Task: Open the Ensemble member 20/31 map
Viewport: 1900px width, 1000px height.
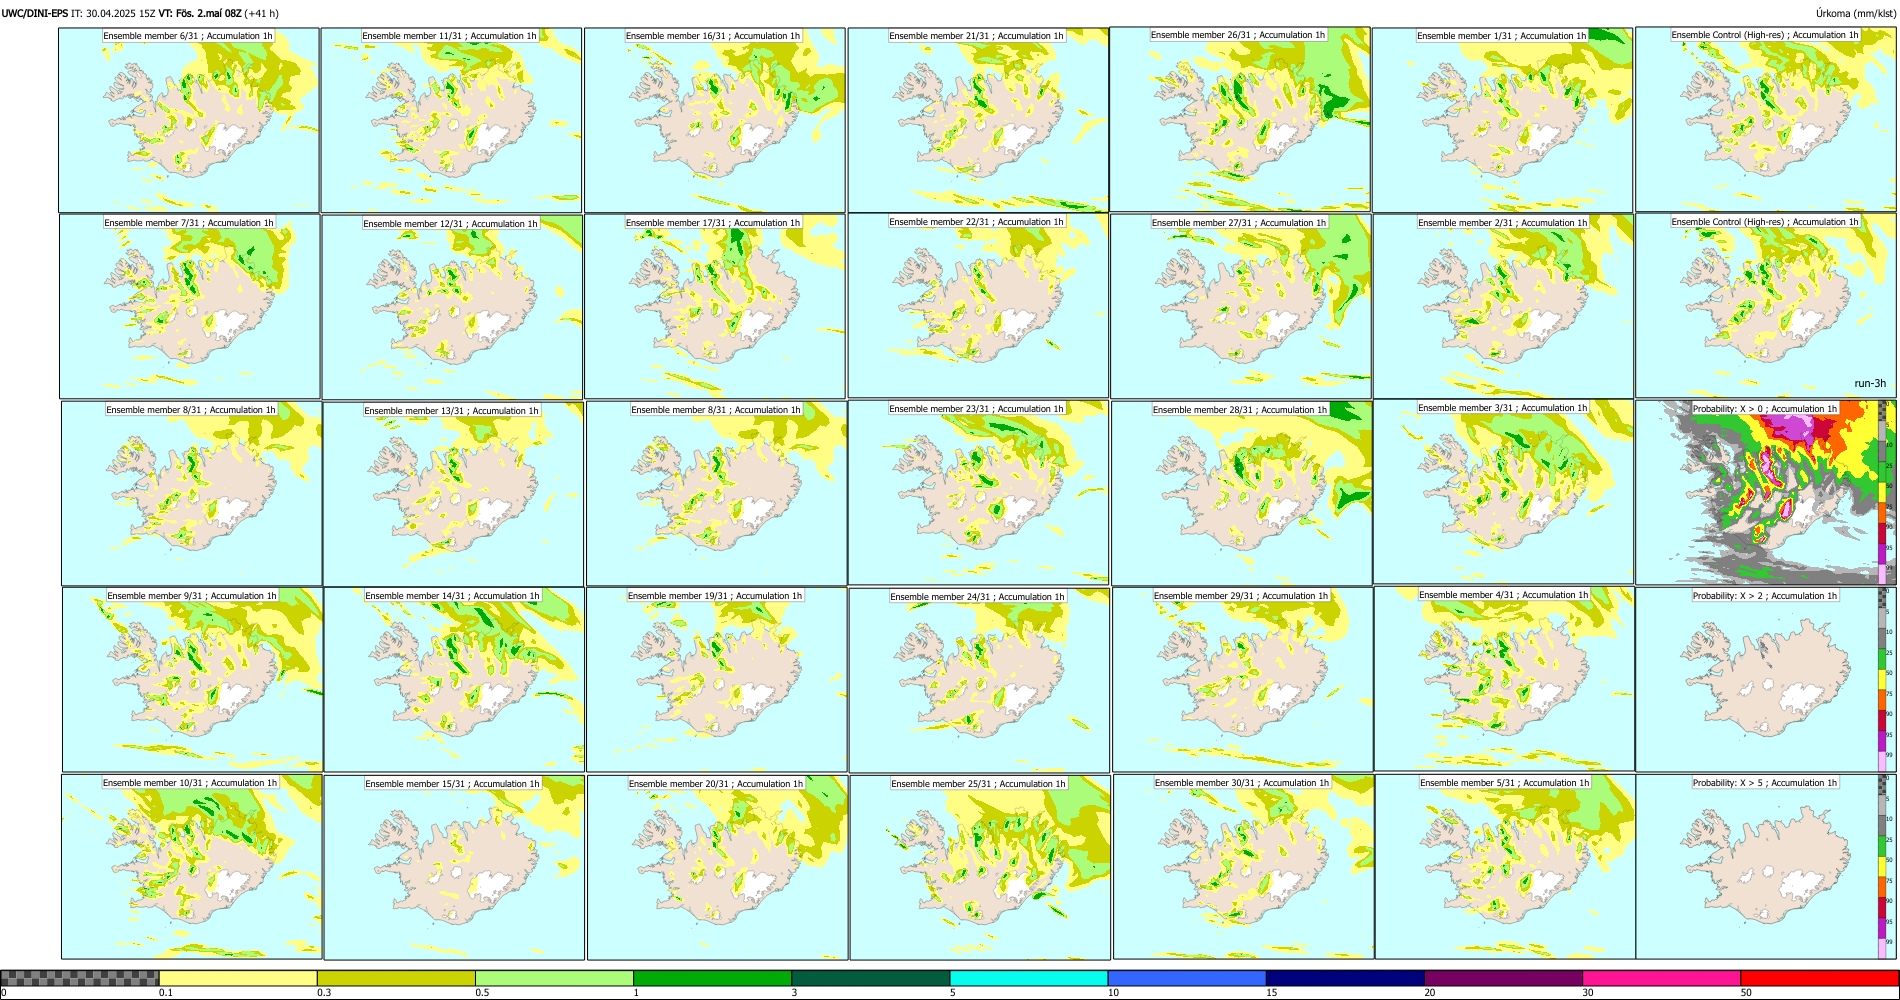Action: click(x=717, y=868)
